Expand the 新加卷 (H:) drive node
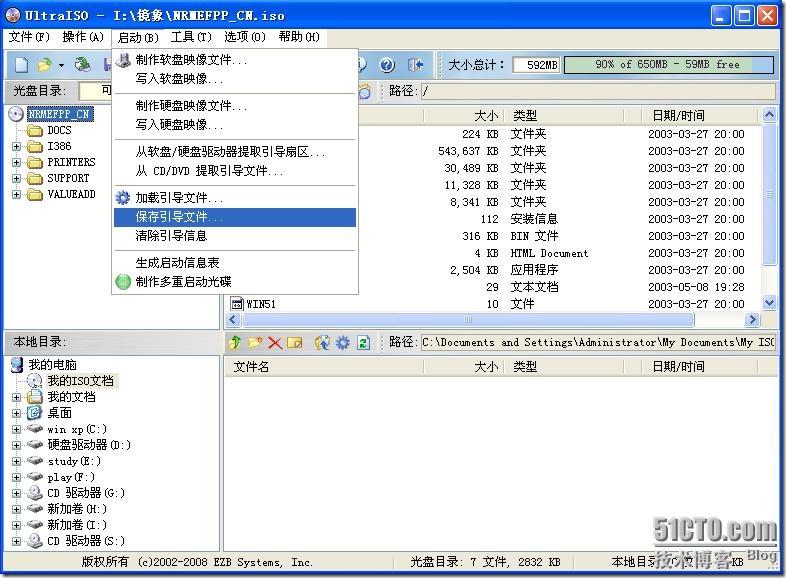The image size is (786, 578). tap(17, 509)
